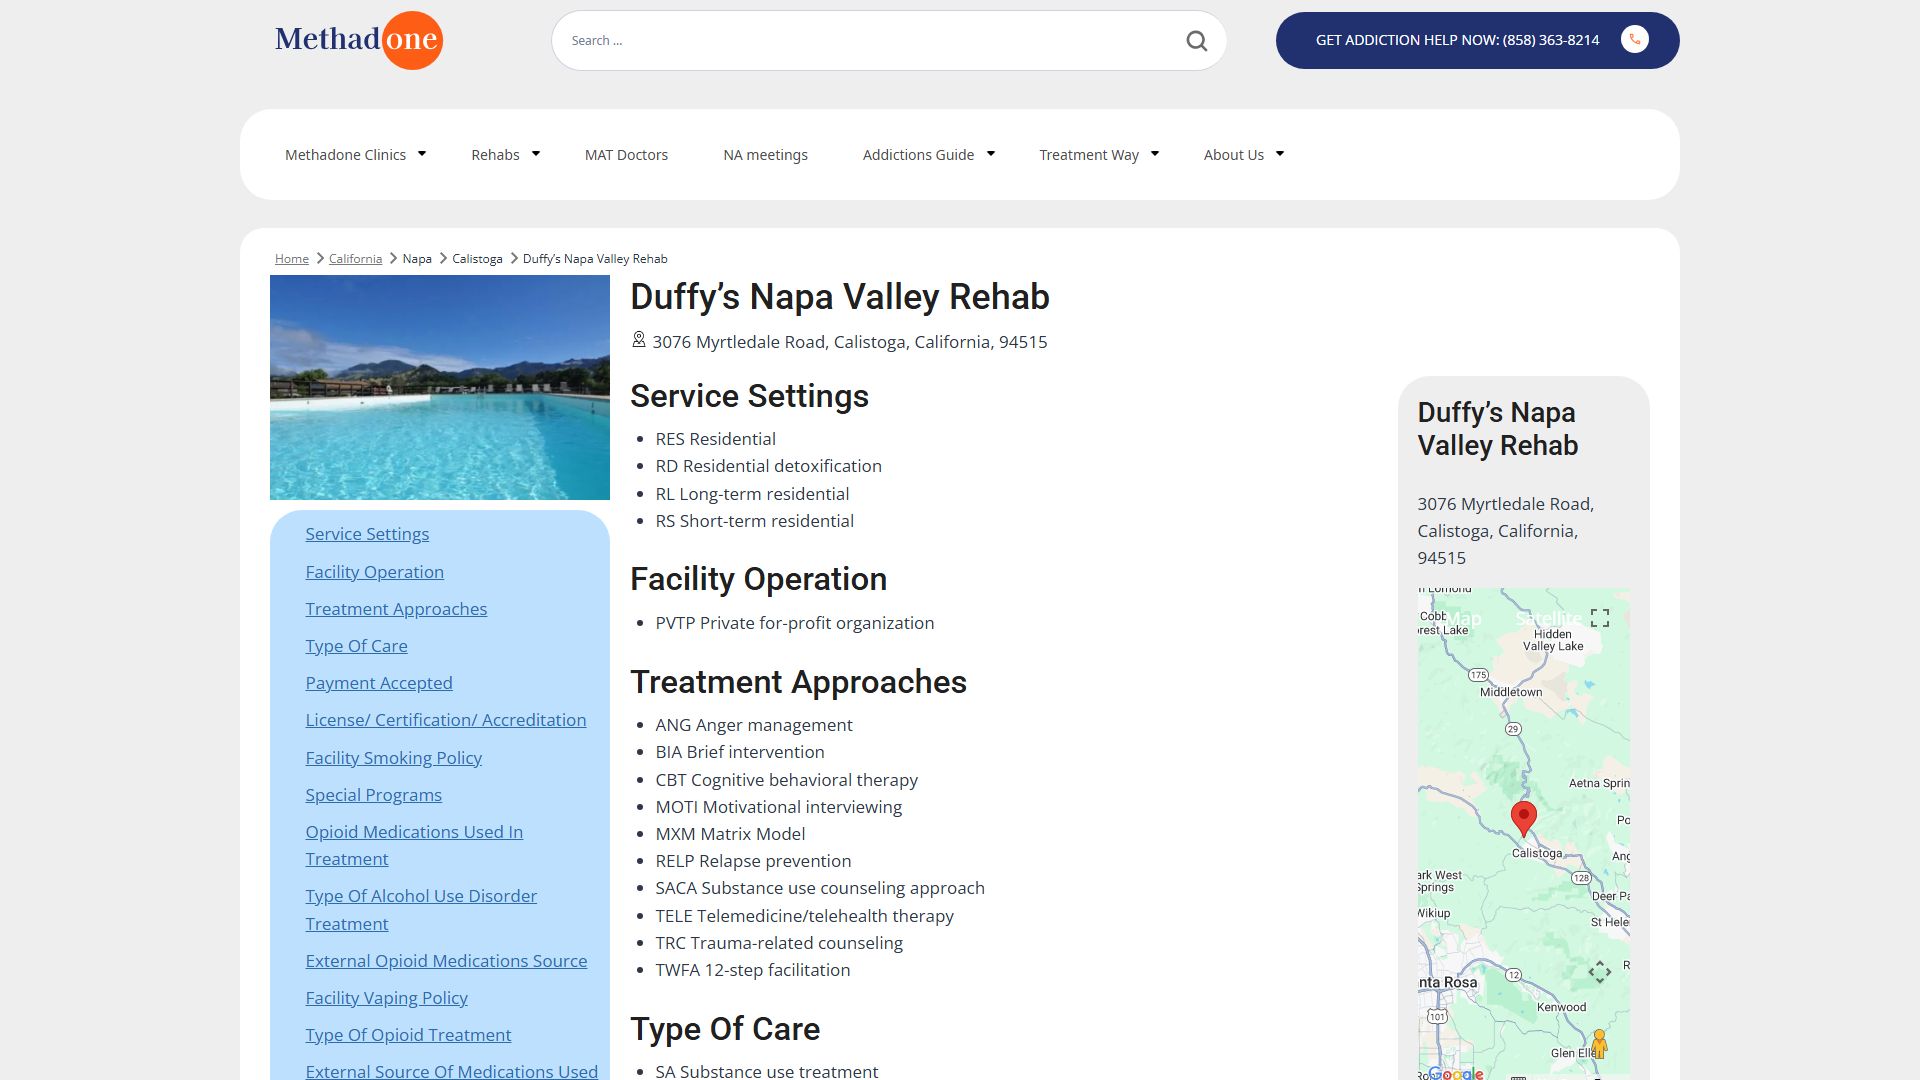
Task: Click 'CBT Cognitive behavioral therapy' list item
Action: 786,780
